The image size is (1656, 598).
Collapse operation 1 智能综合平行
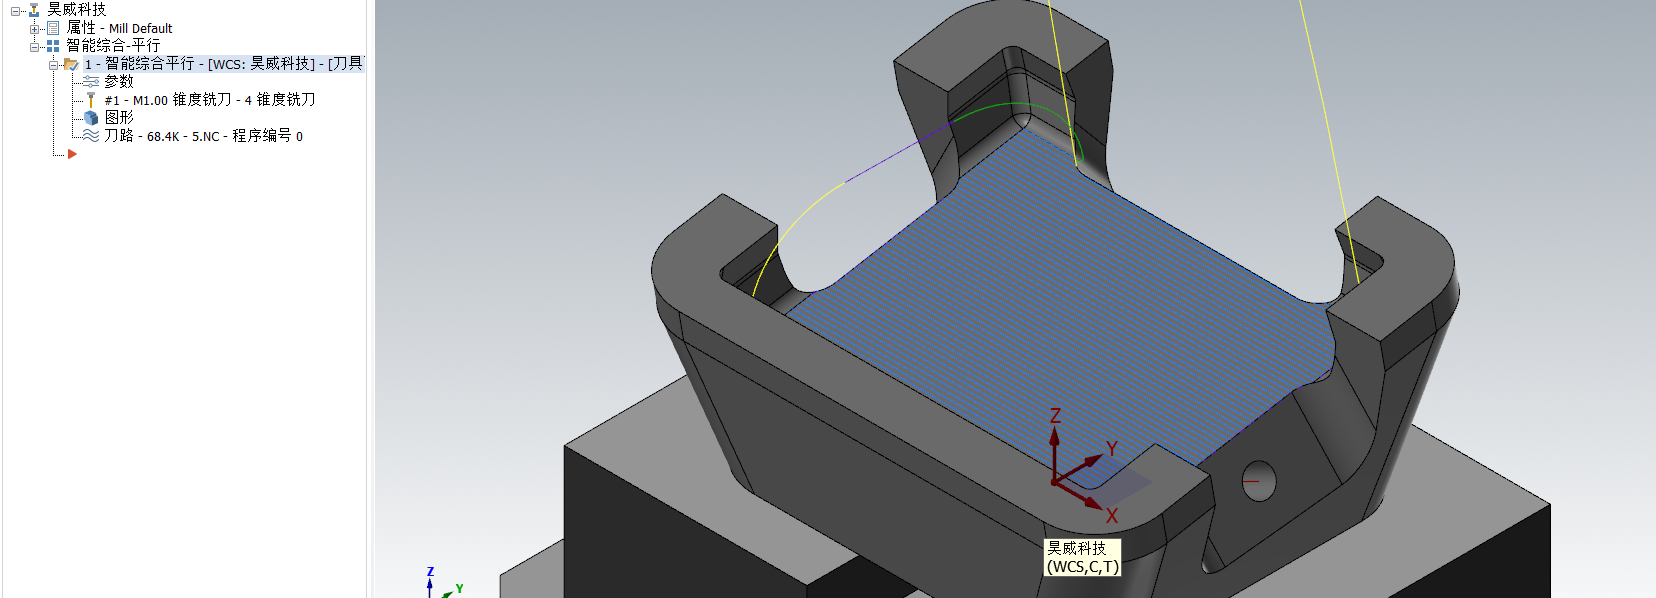pos(54,64)
